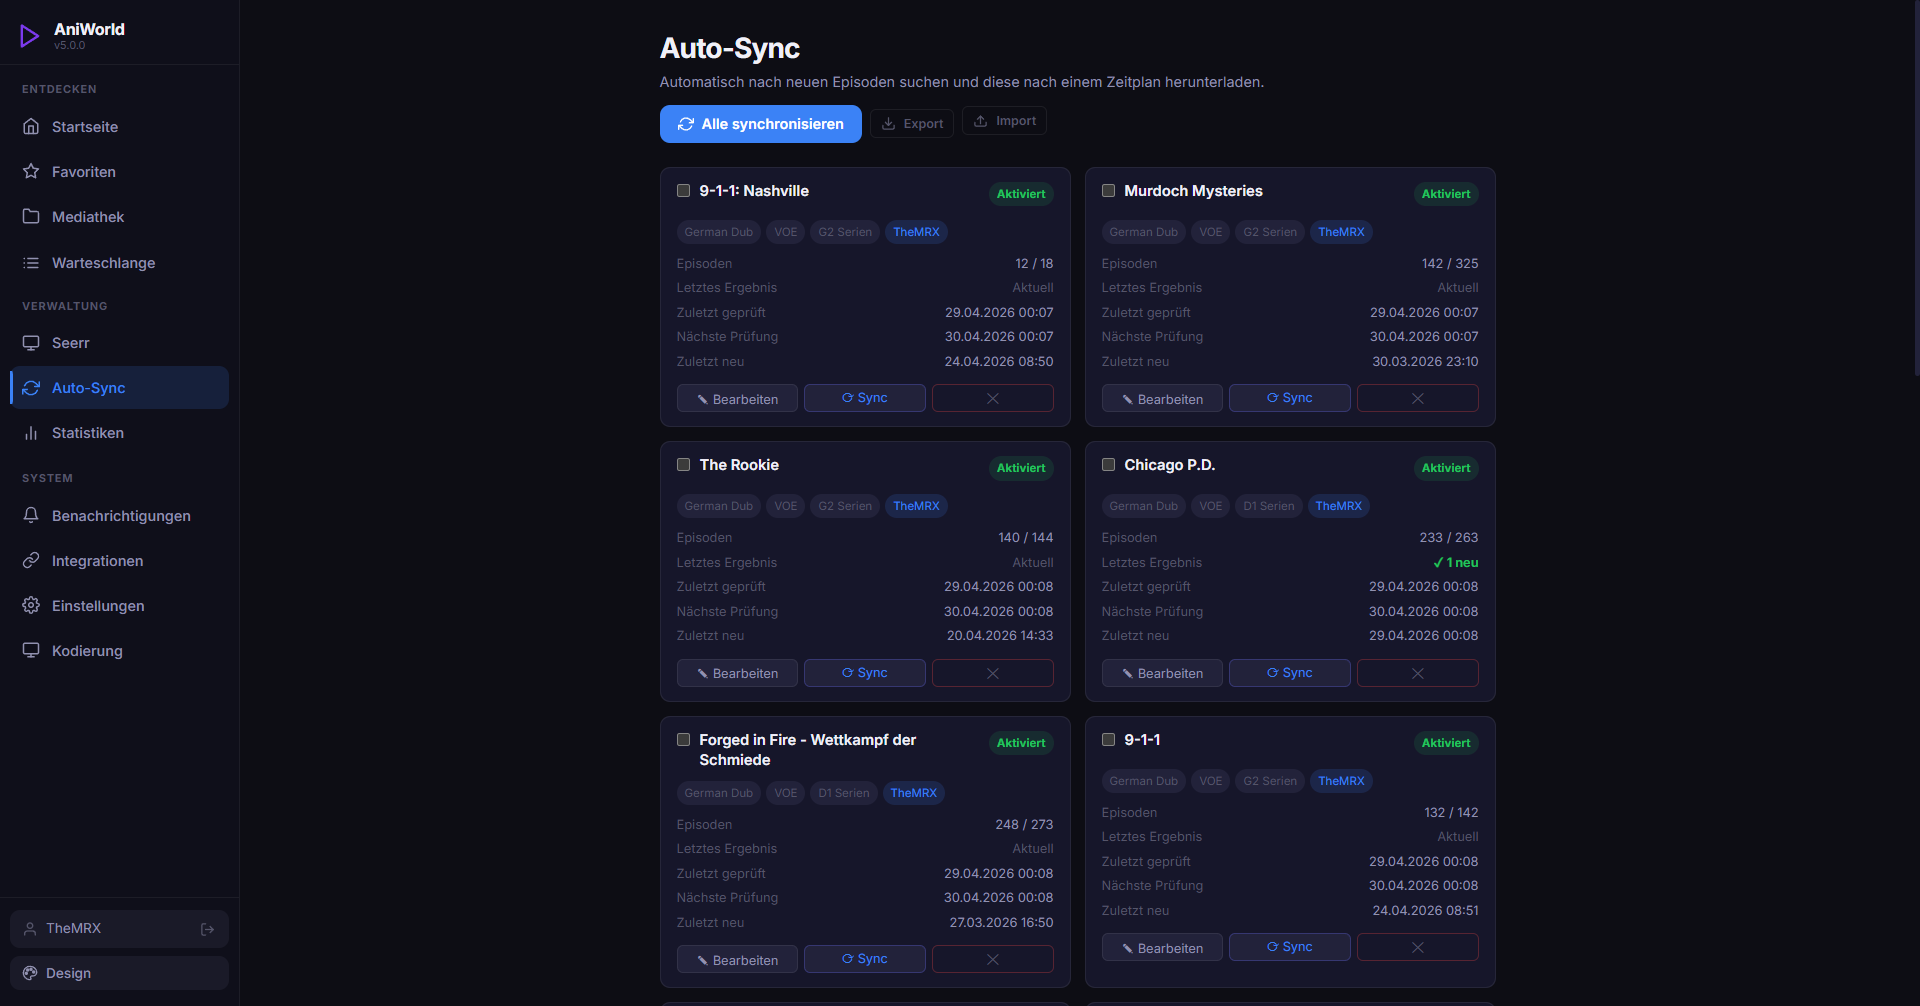Viewport: 1920px width, 1006px height.
Task: Open Mediathek via the folder icon
Action: 31,217
